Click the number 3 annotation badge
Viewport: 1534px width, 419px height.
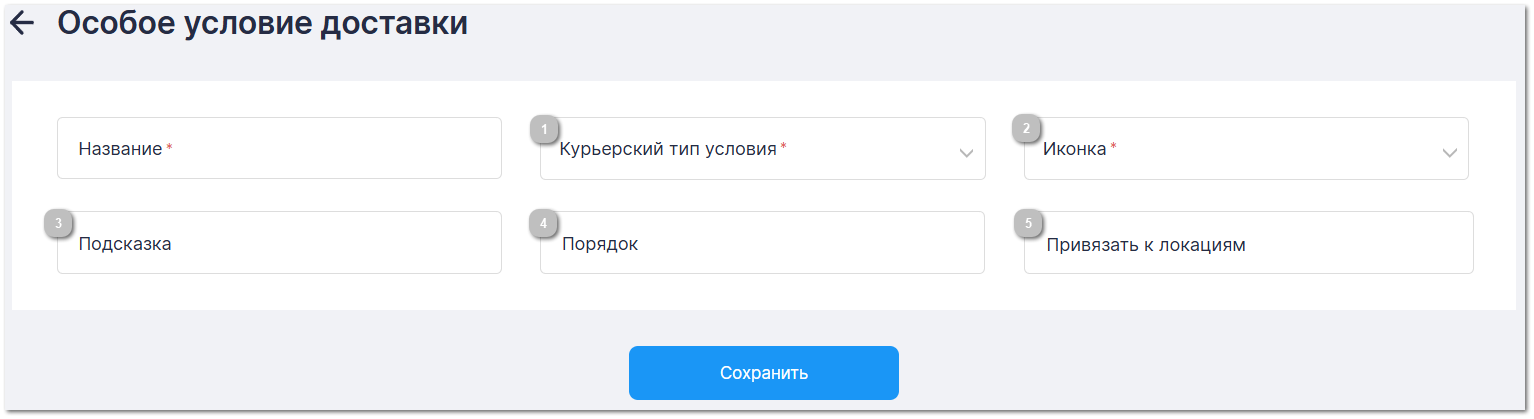[60, 224]
